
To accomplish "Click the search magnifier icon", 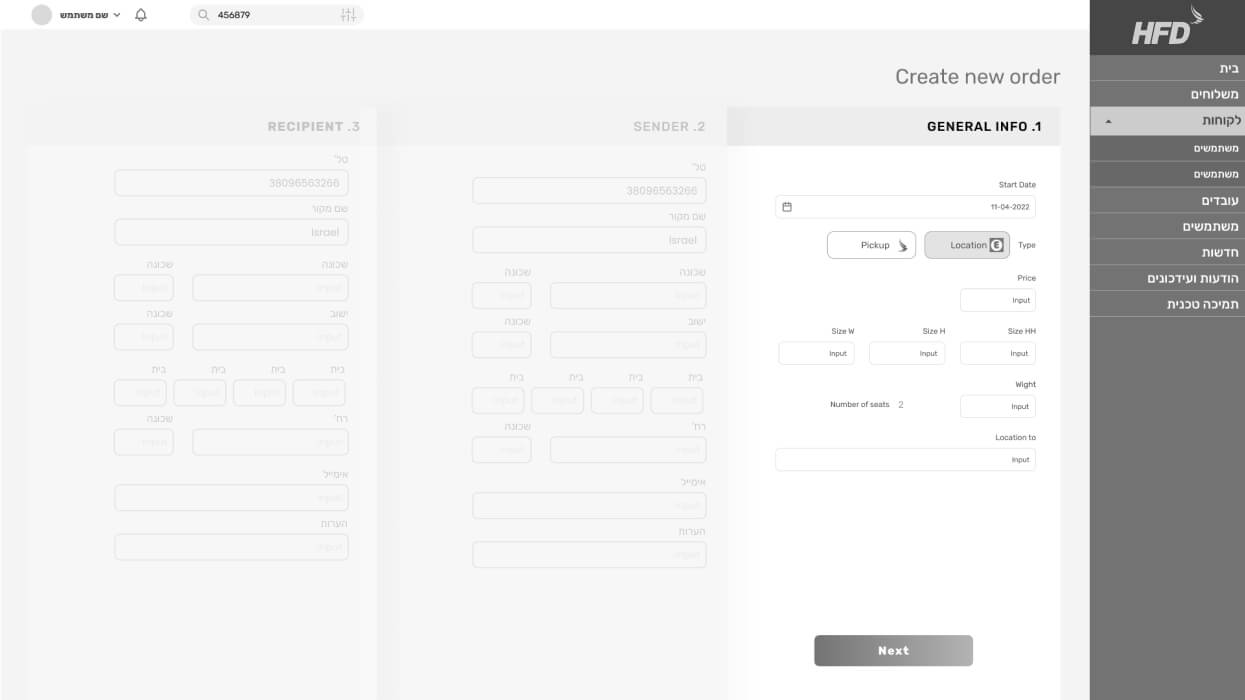I will 204,15.
